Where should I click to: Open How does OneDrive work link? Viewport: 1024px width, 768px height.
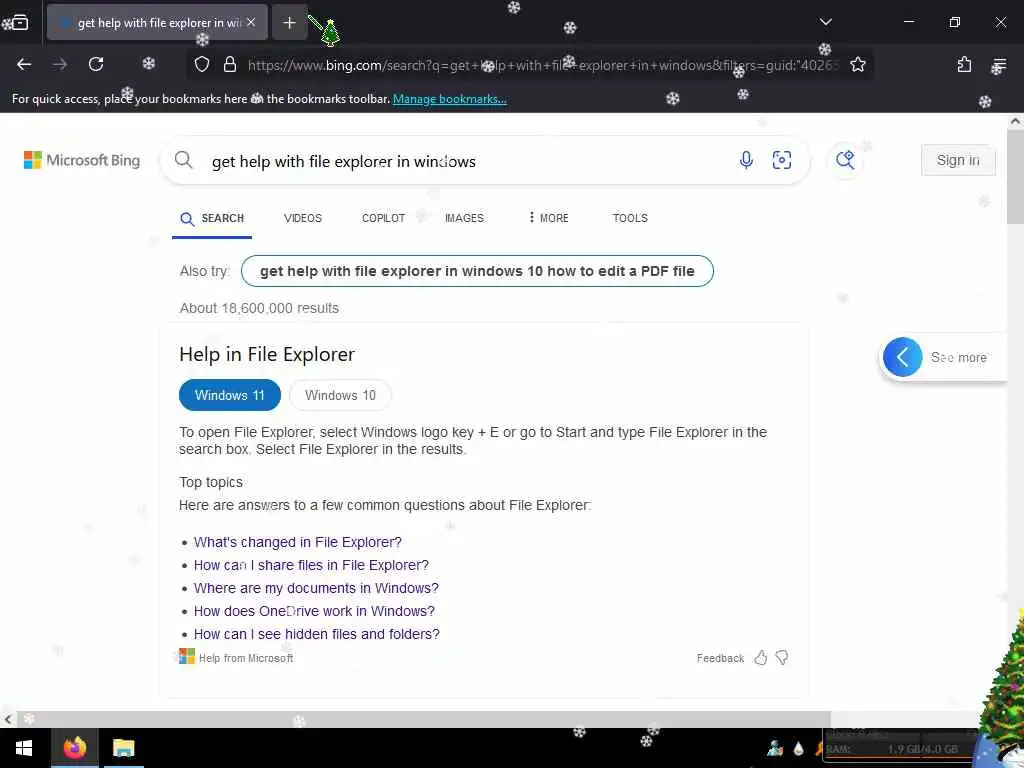314,611
